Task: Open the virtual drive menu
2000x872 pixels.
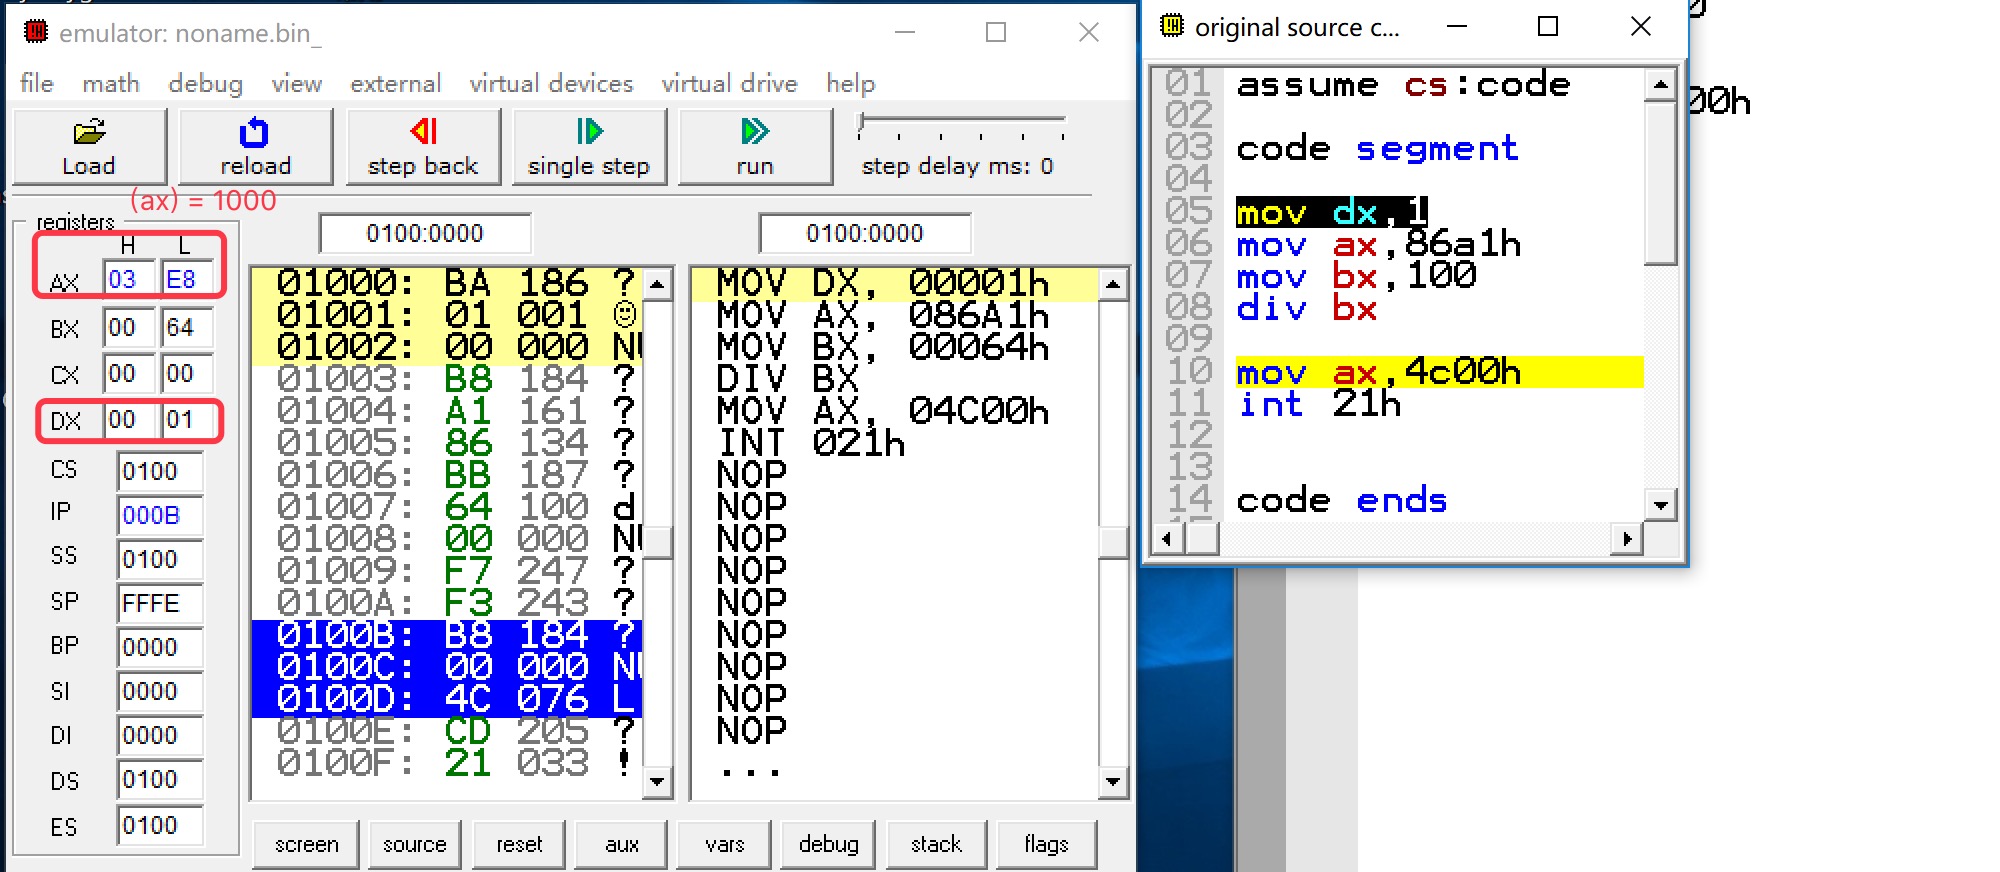Action: click(x=729, y=84)
